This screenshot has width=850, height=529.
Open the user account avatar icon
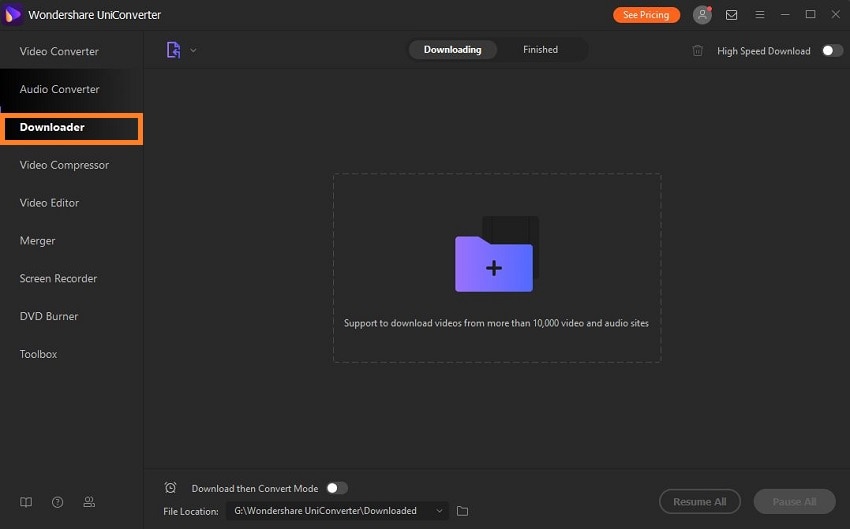coord(703,15)
